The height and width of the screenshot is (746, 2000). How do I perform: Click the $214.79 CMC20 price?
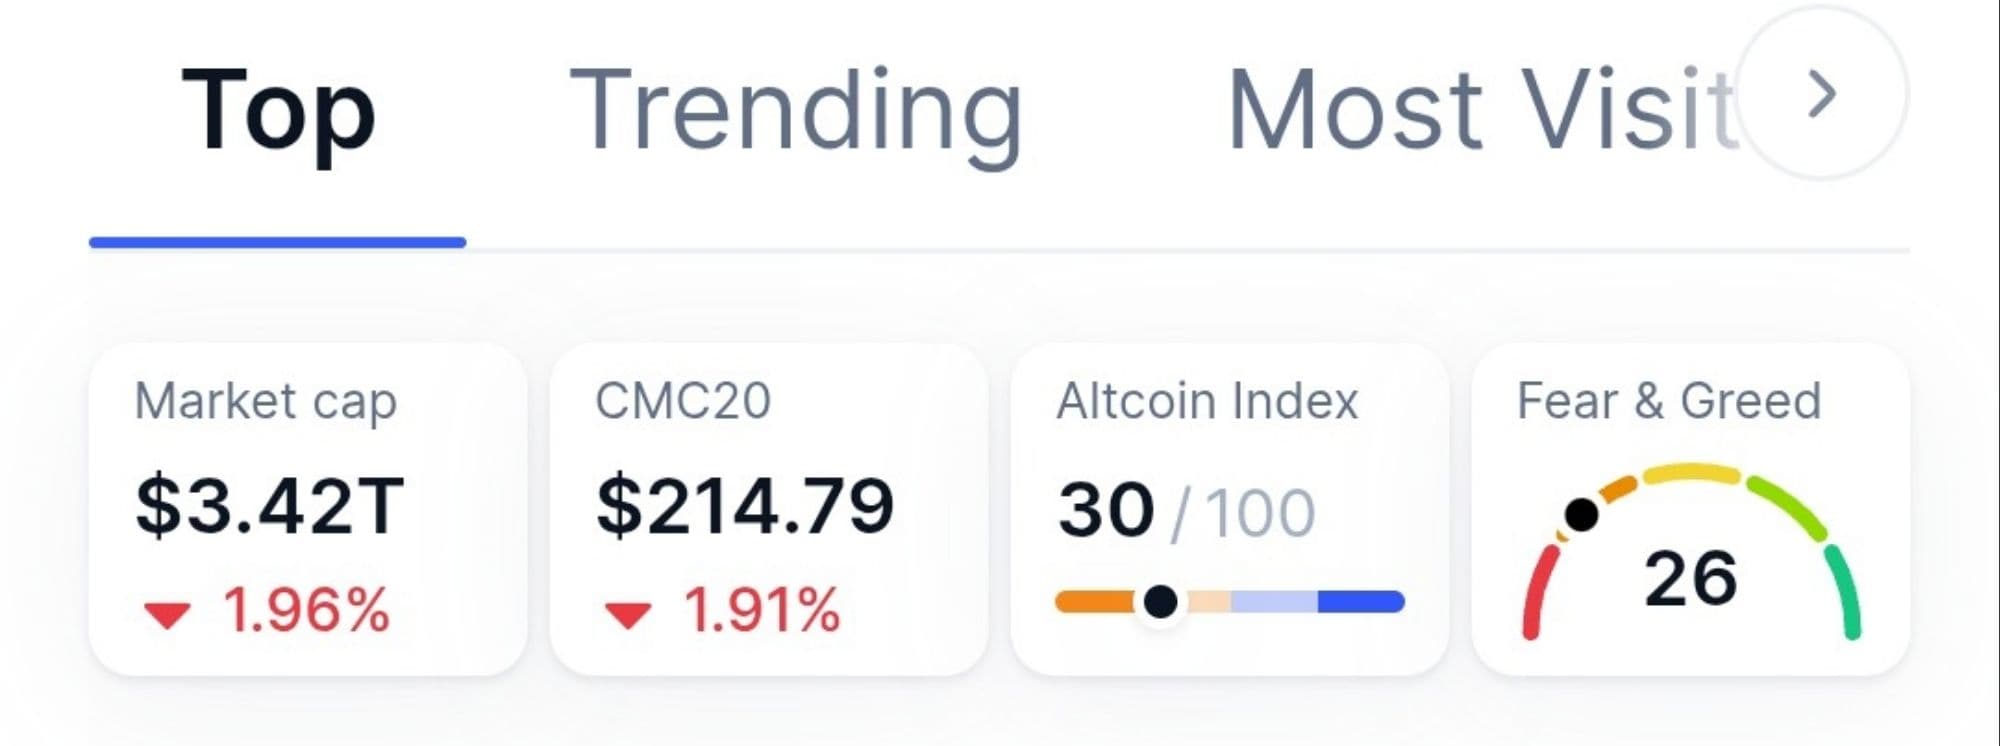745,507
